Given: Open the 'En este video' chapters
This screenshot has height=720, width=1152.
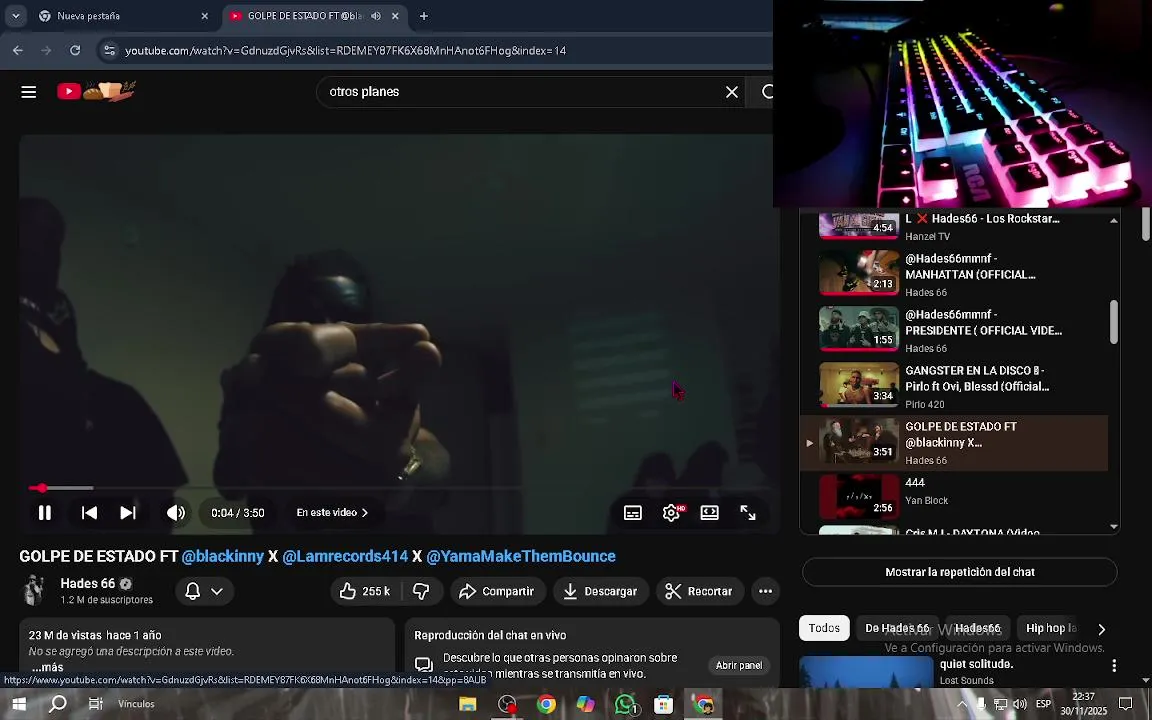Looking at the screenshot, I should pyautogui.click(x=332, y=513).
